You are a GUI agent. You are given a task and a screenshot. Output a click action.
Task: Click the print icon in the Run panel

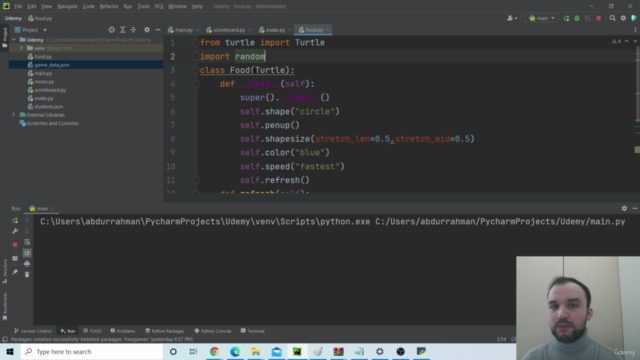(27, 264)
